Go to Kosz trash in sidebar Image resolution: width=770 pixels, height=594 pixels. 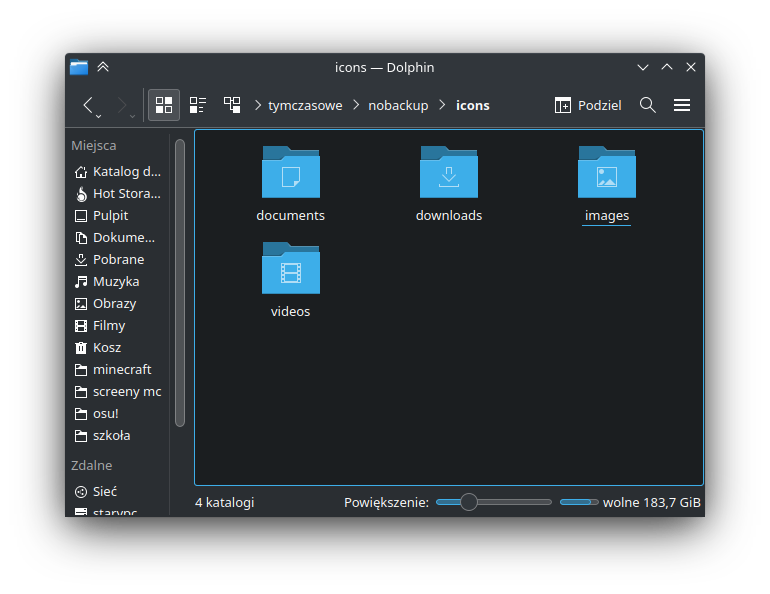(x=106, y=347)
